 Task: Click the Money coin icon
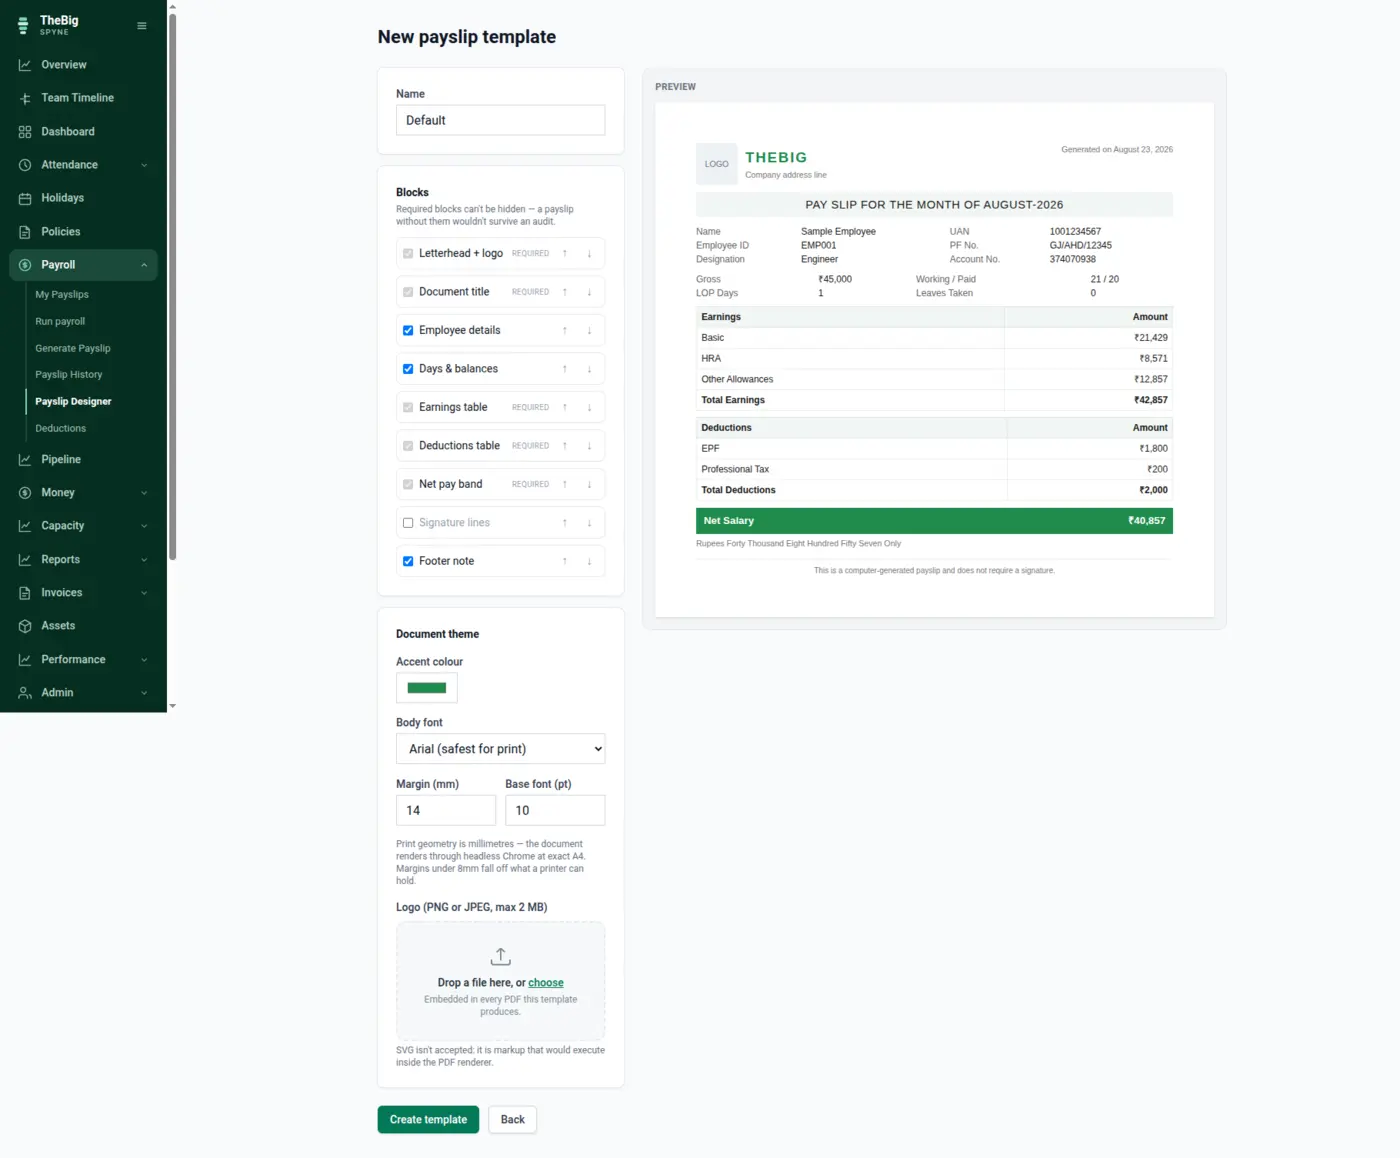pyautogui.click(x=25, y=493)
